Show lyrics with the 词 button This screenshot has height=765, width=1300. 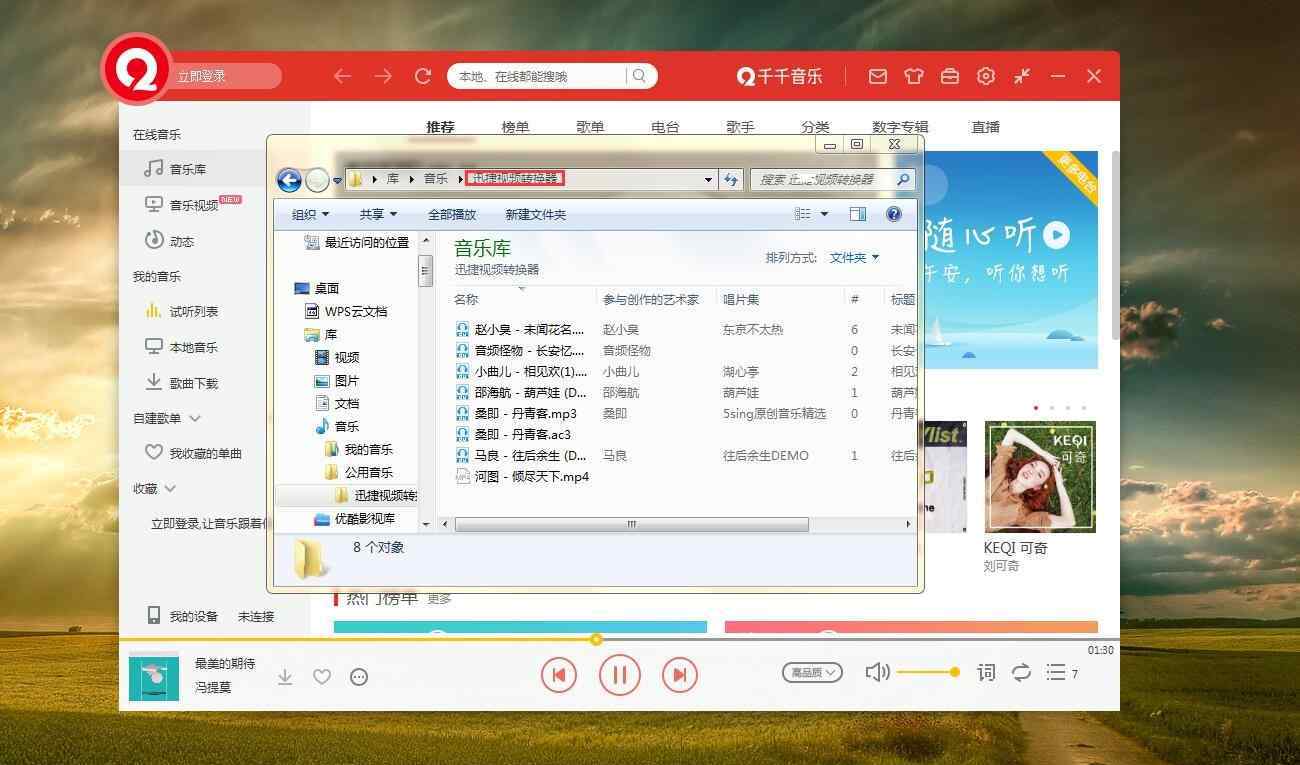coord(986,673)
